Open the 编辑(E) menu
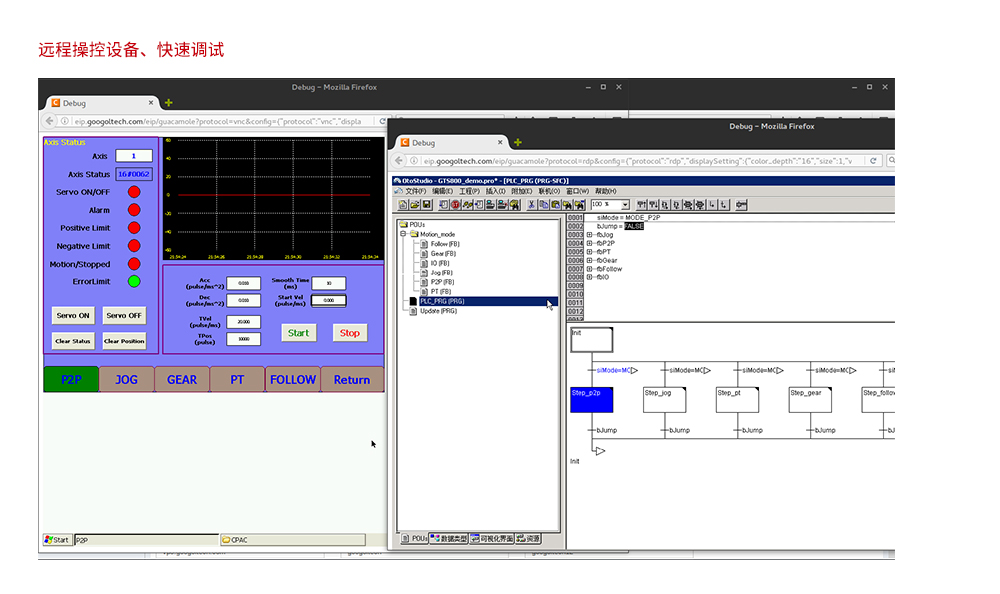 [x=442, y=191]
